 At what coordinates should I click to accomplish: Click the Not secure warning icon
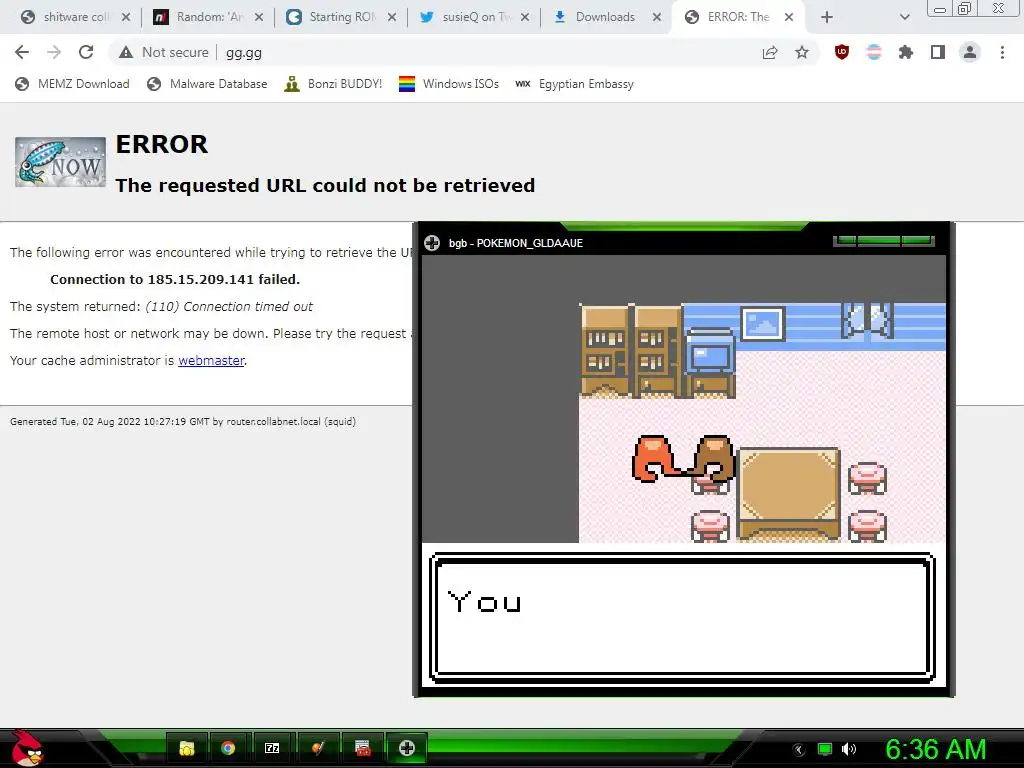pos(126,52)
